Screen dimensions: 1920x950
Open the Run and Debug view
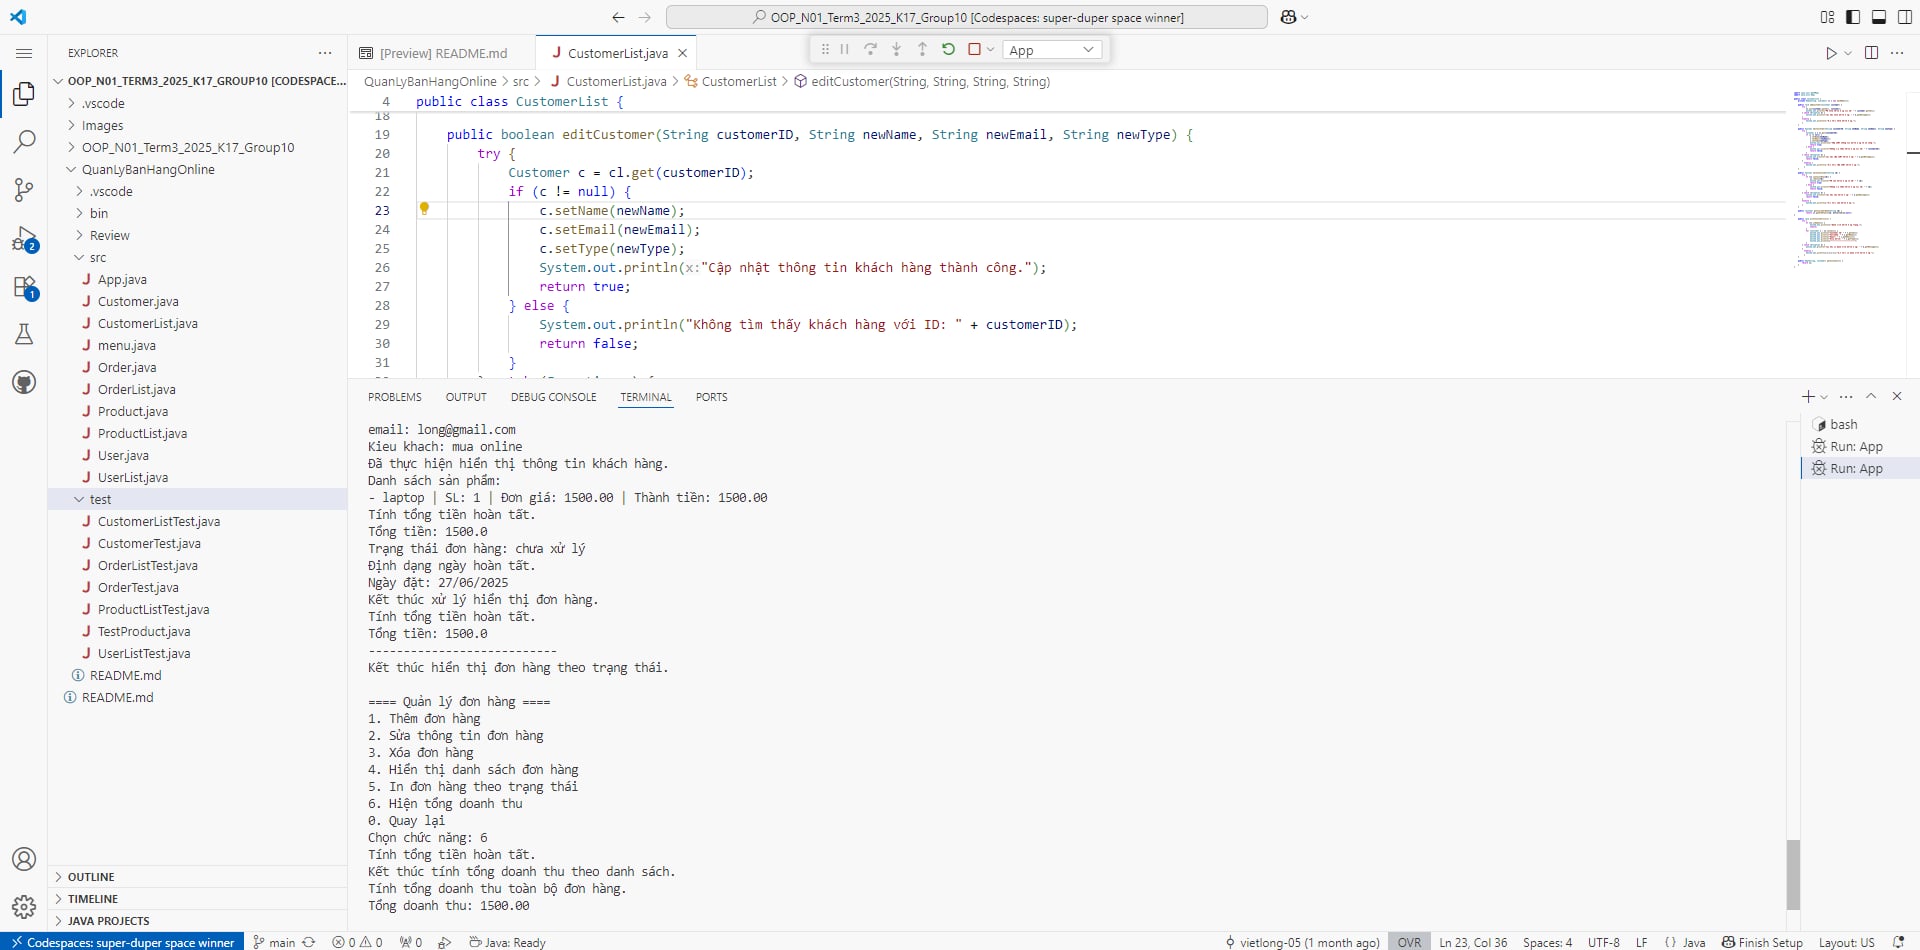coord(24,239)
